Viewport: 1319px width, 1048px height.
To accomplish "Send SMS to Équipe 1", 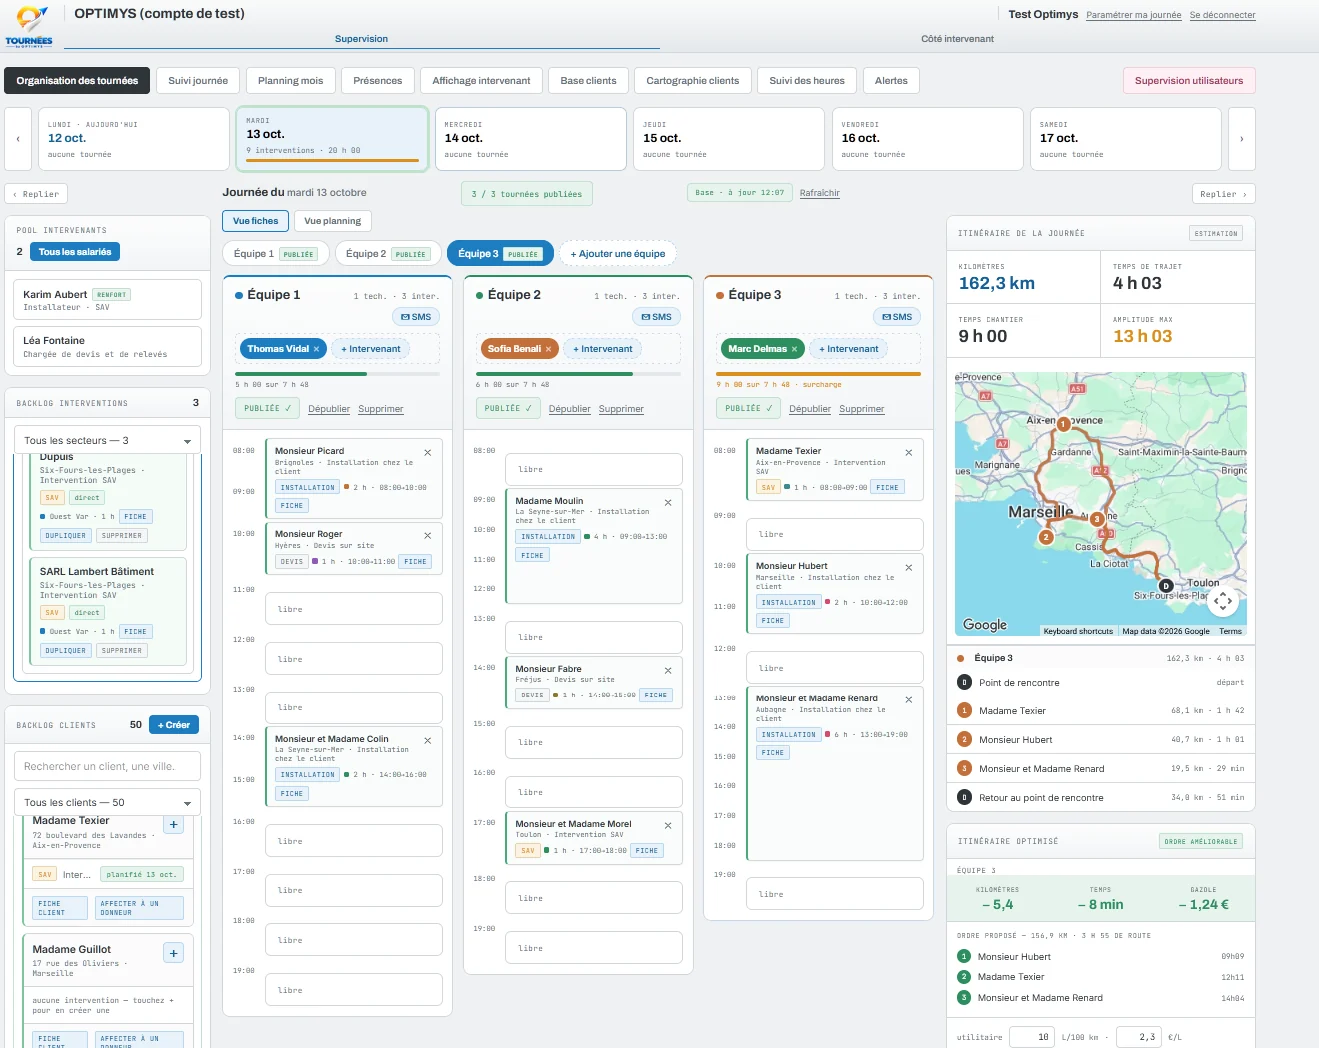I will (x=416, y=317).
